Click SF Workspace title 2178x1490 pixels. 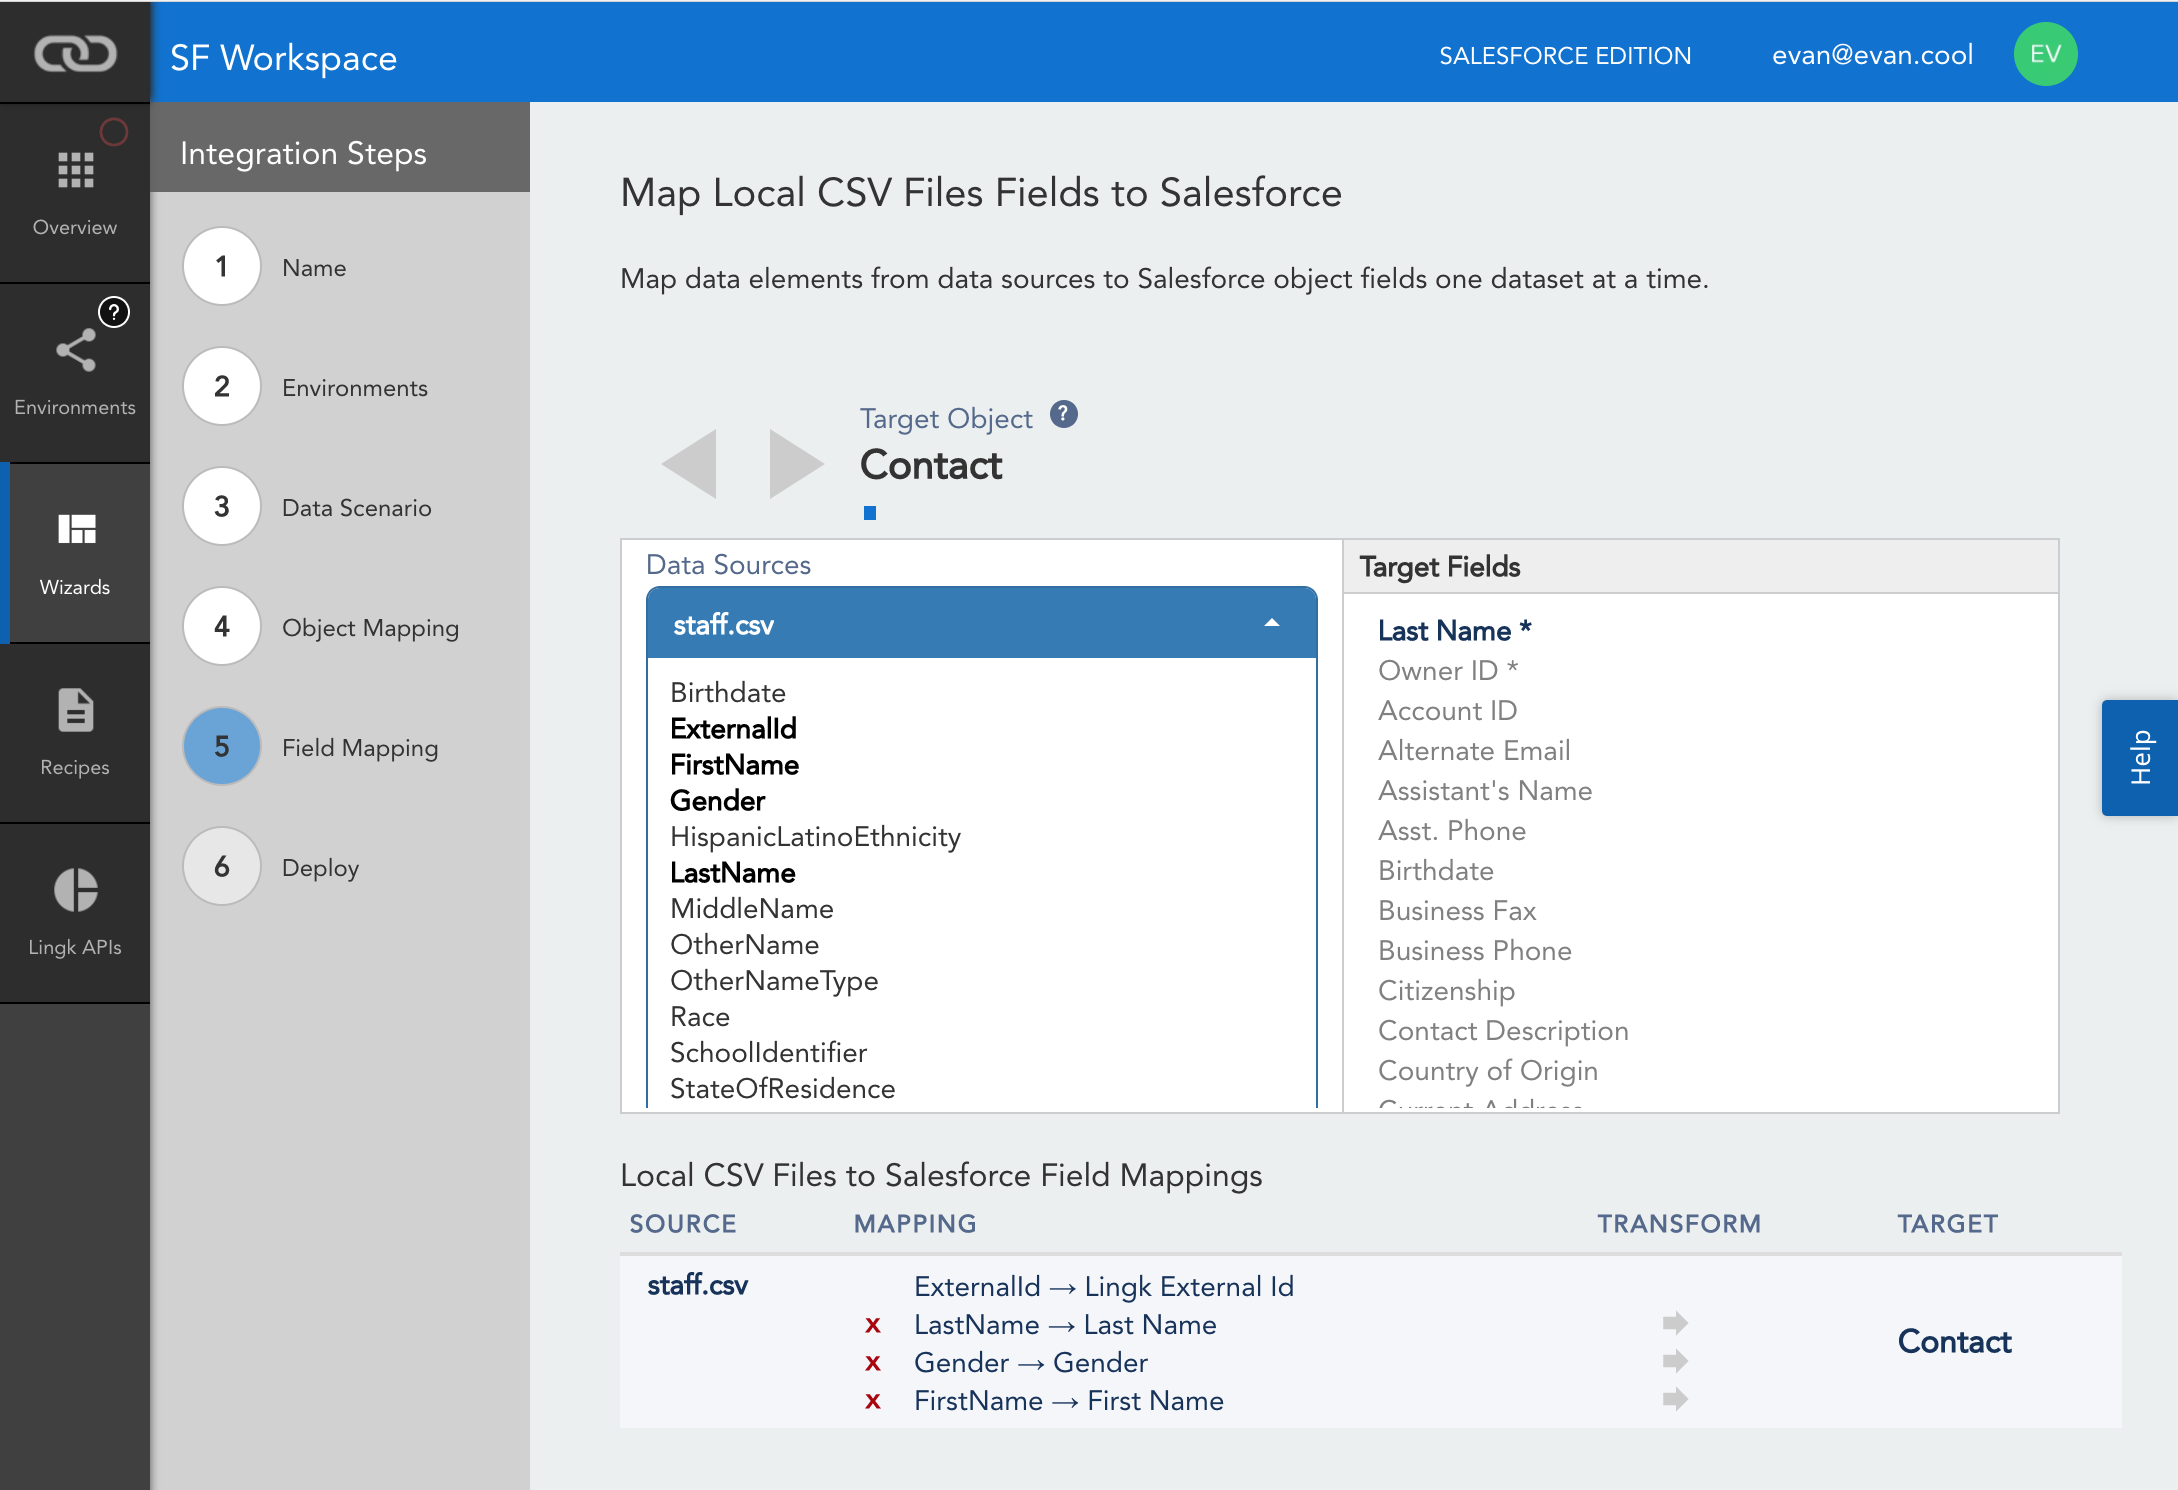(283, 58)
